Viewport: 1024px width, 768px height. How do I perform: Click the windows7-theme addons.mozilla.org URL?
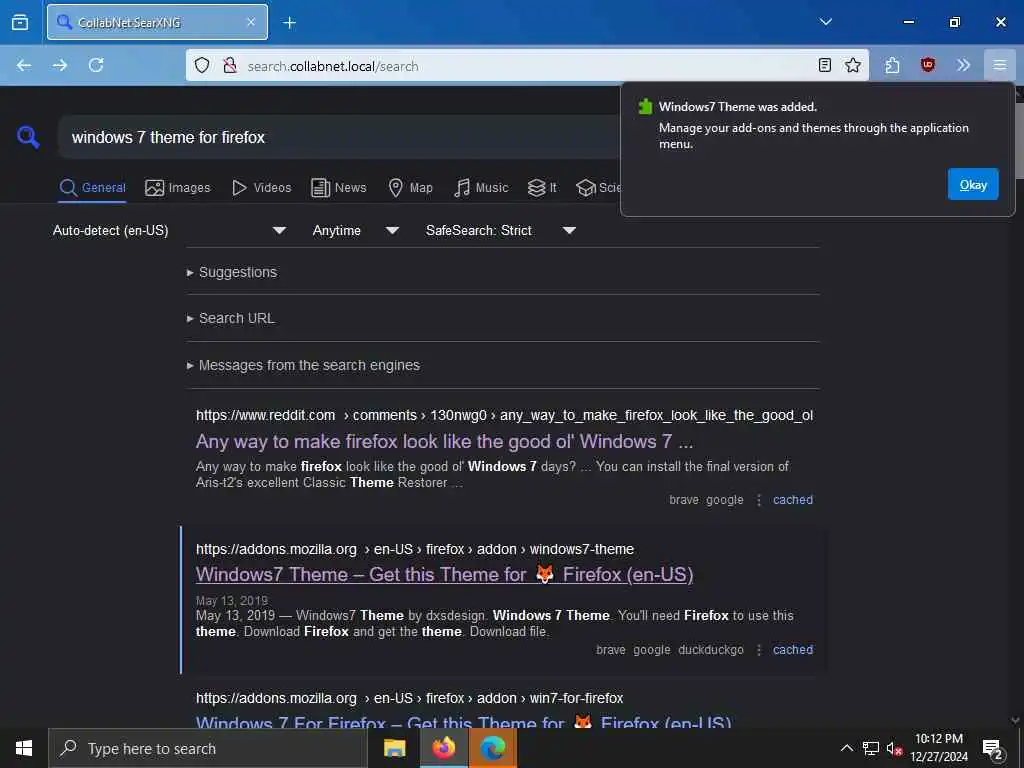click(x=415, y=549)
